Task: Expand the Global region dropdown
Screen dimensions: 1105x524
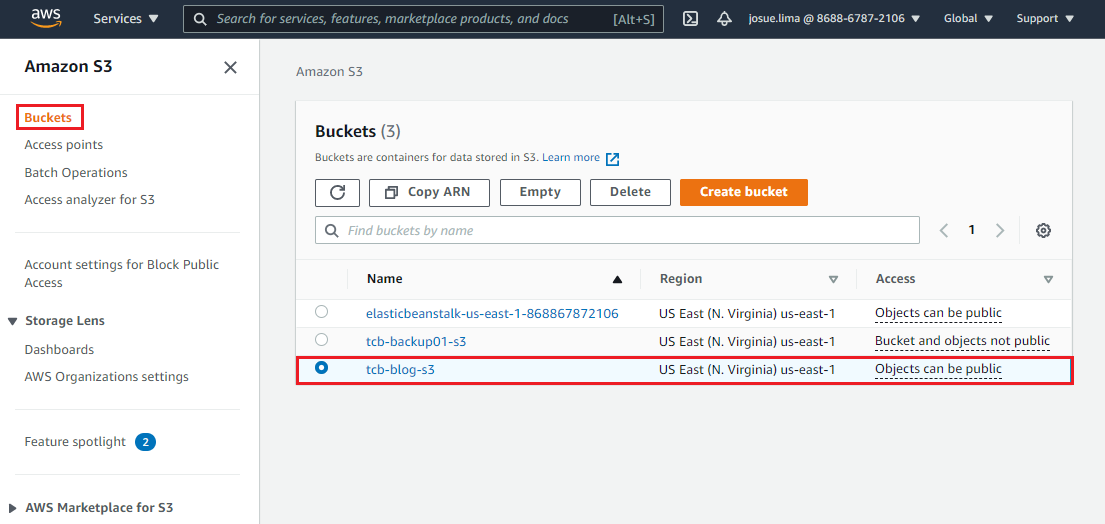Action: pyautogui.click(x=968, y=18)
